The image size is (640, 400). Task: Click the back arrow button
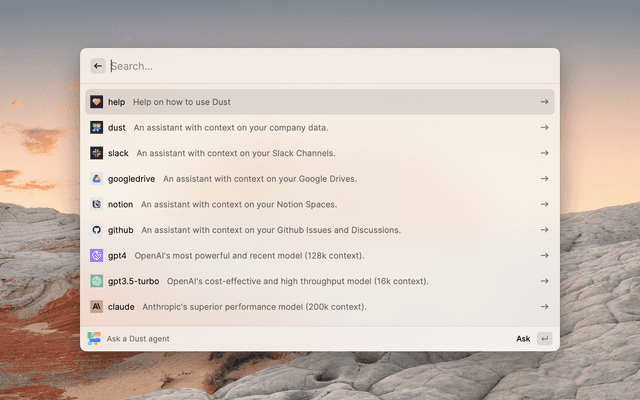[98, 66]
